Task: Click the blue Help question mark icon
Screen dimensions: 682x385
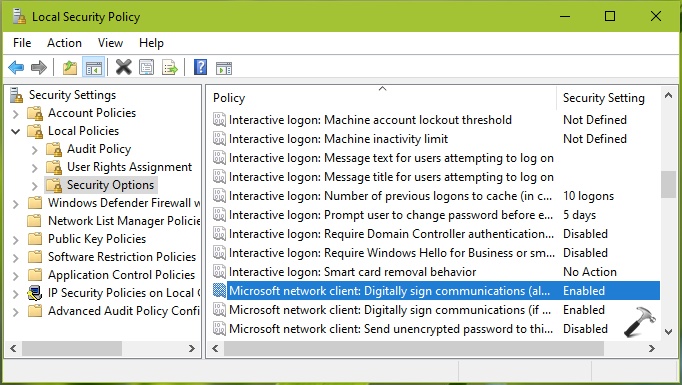Action: [x=200, y=67]
